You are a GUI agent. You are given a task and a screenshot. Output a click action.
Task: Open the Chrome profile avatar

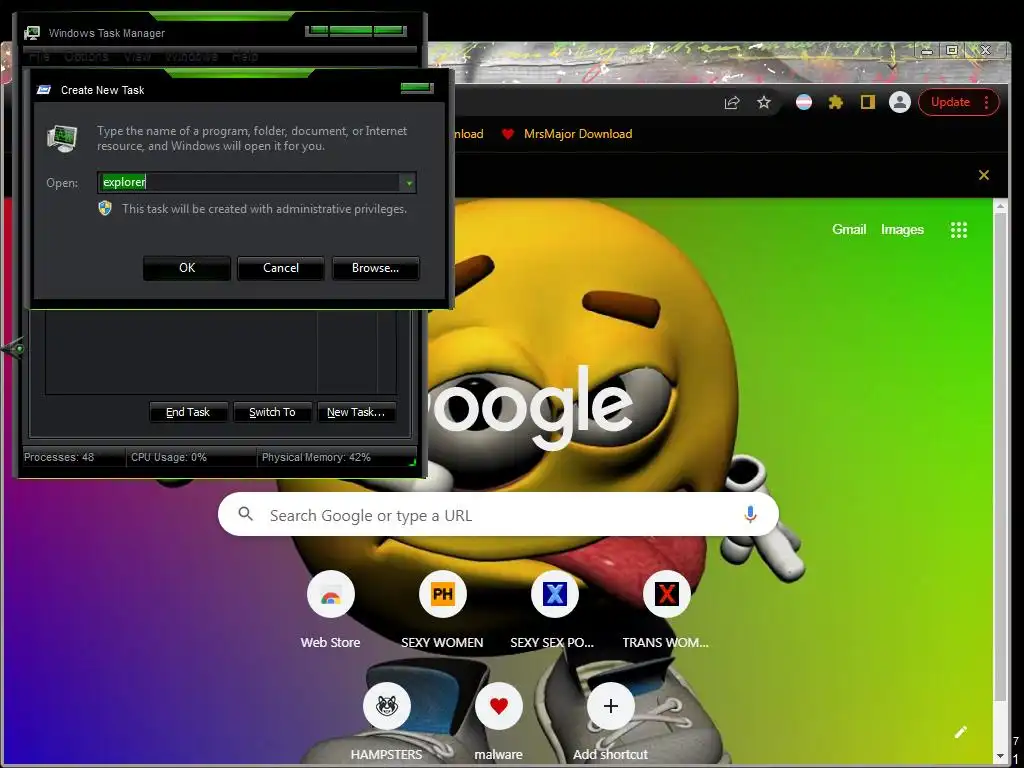[899, 102]
